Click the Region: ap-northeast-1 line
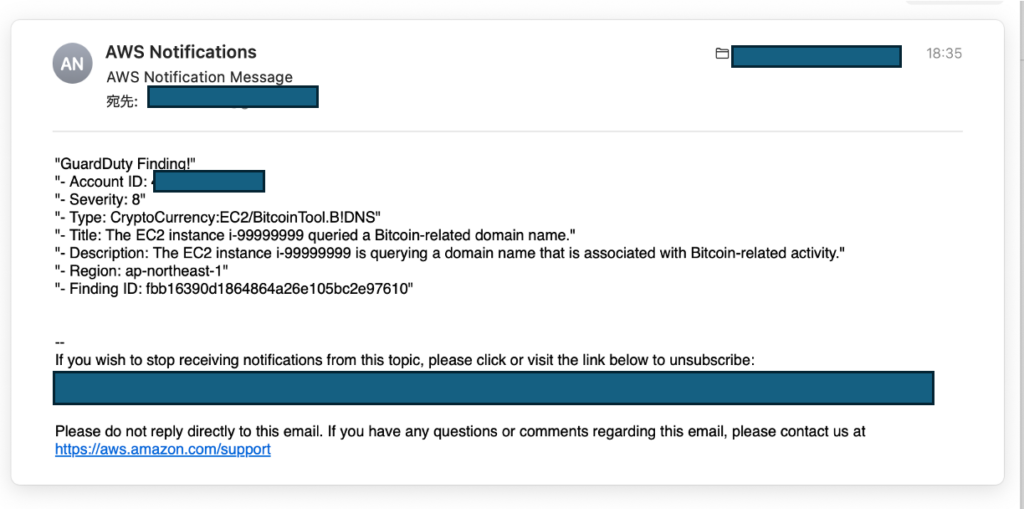The image size is (1024, 509). [x=141, y=271]
